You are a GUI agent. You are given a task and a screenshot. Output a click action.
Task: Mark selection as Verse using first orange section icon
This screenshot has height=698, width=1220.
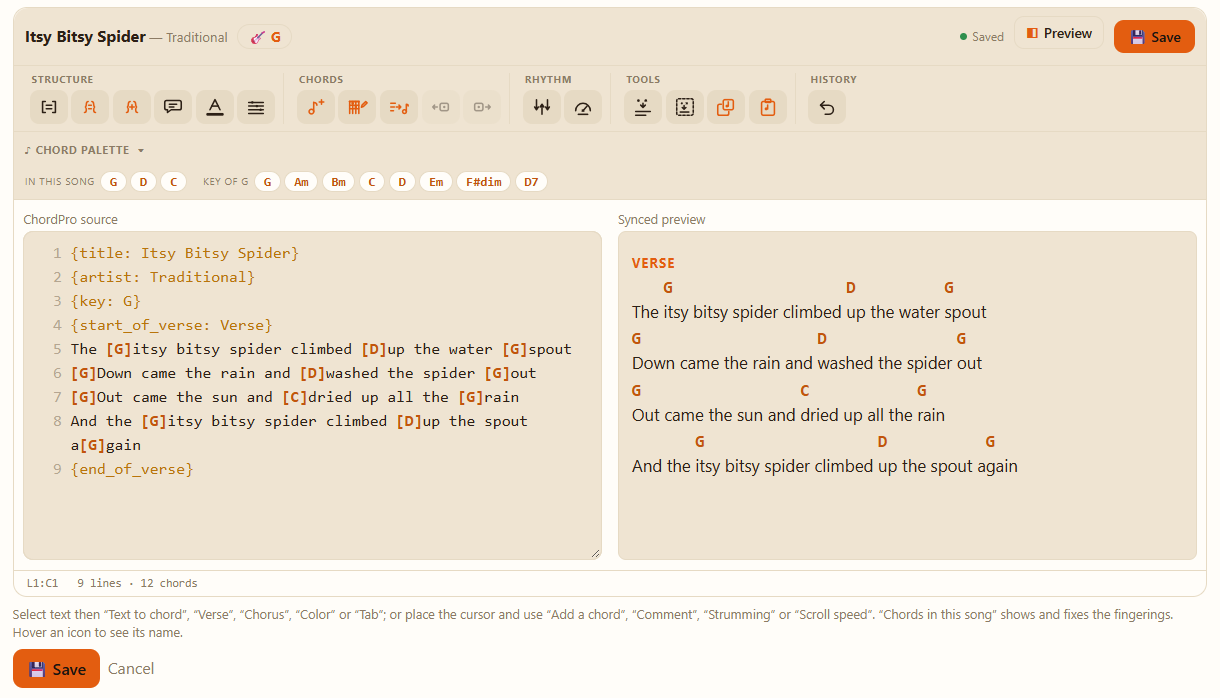[90, 107]
